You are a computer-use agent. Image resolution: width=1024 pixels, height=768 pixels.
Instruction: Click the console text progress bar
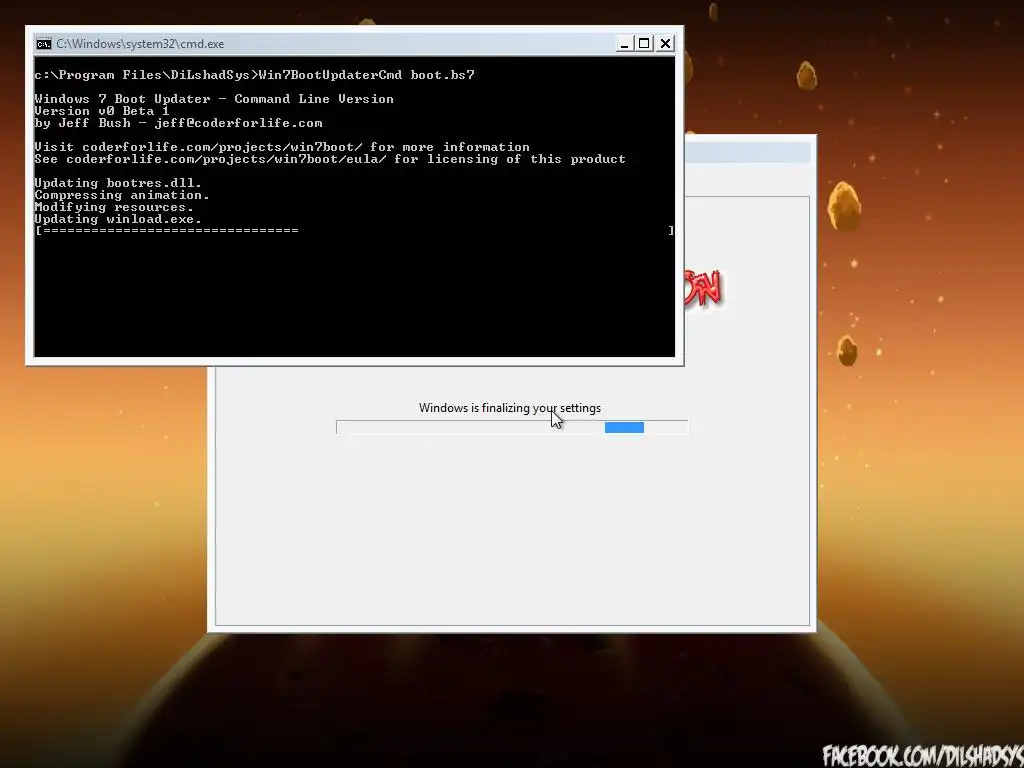(x=354, y=231)
